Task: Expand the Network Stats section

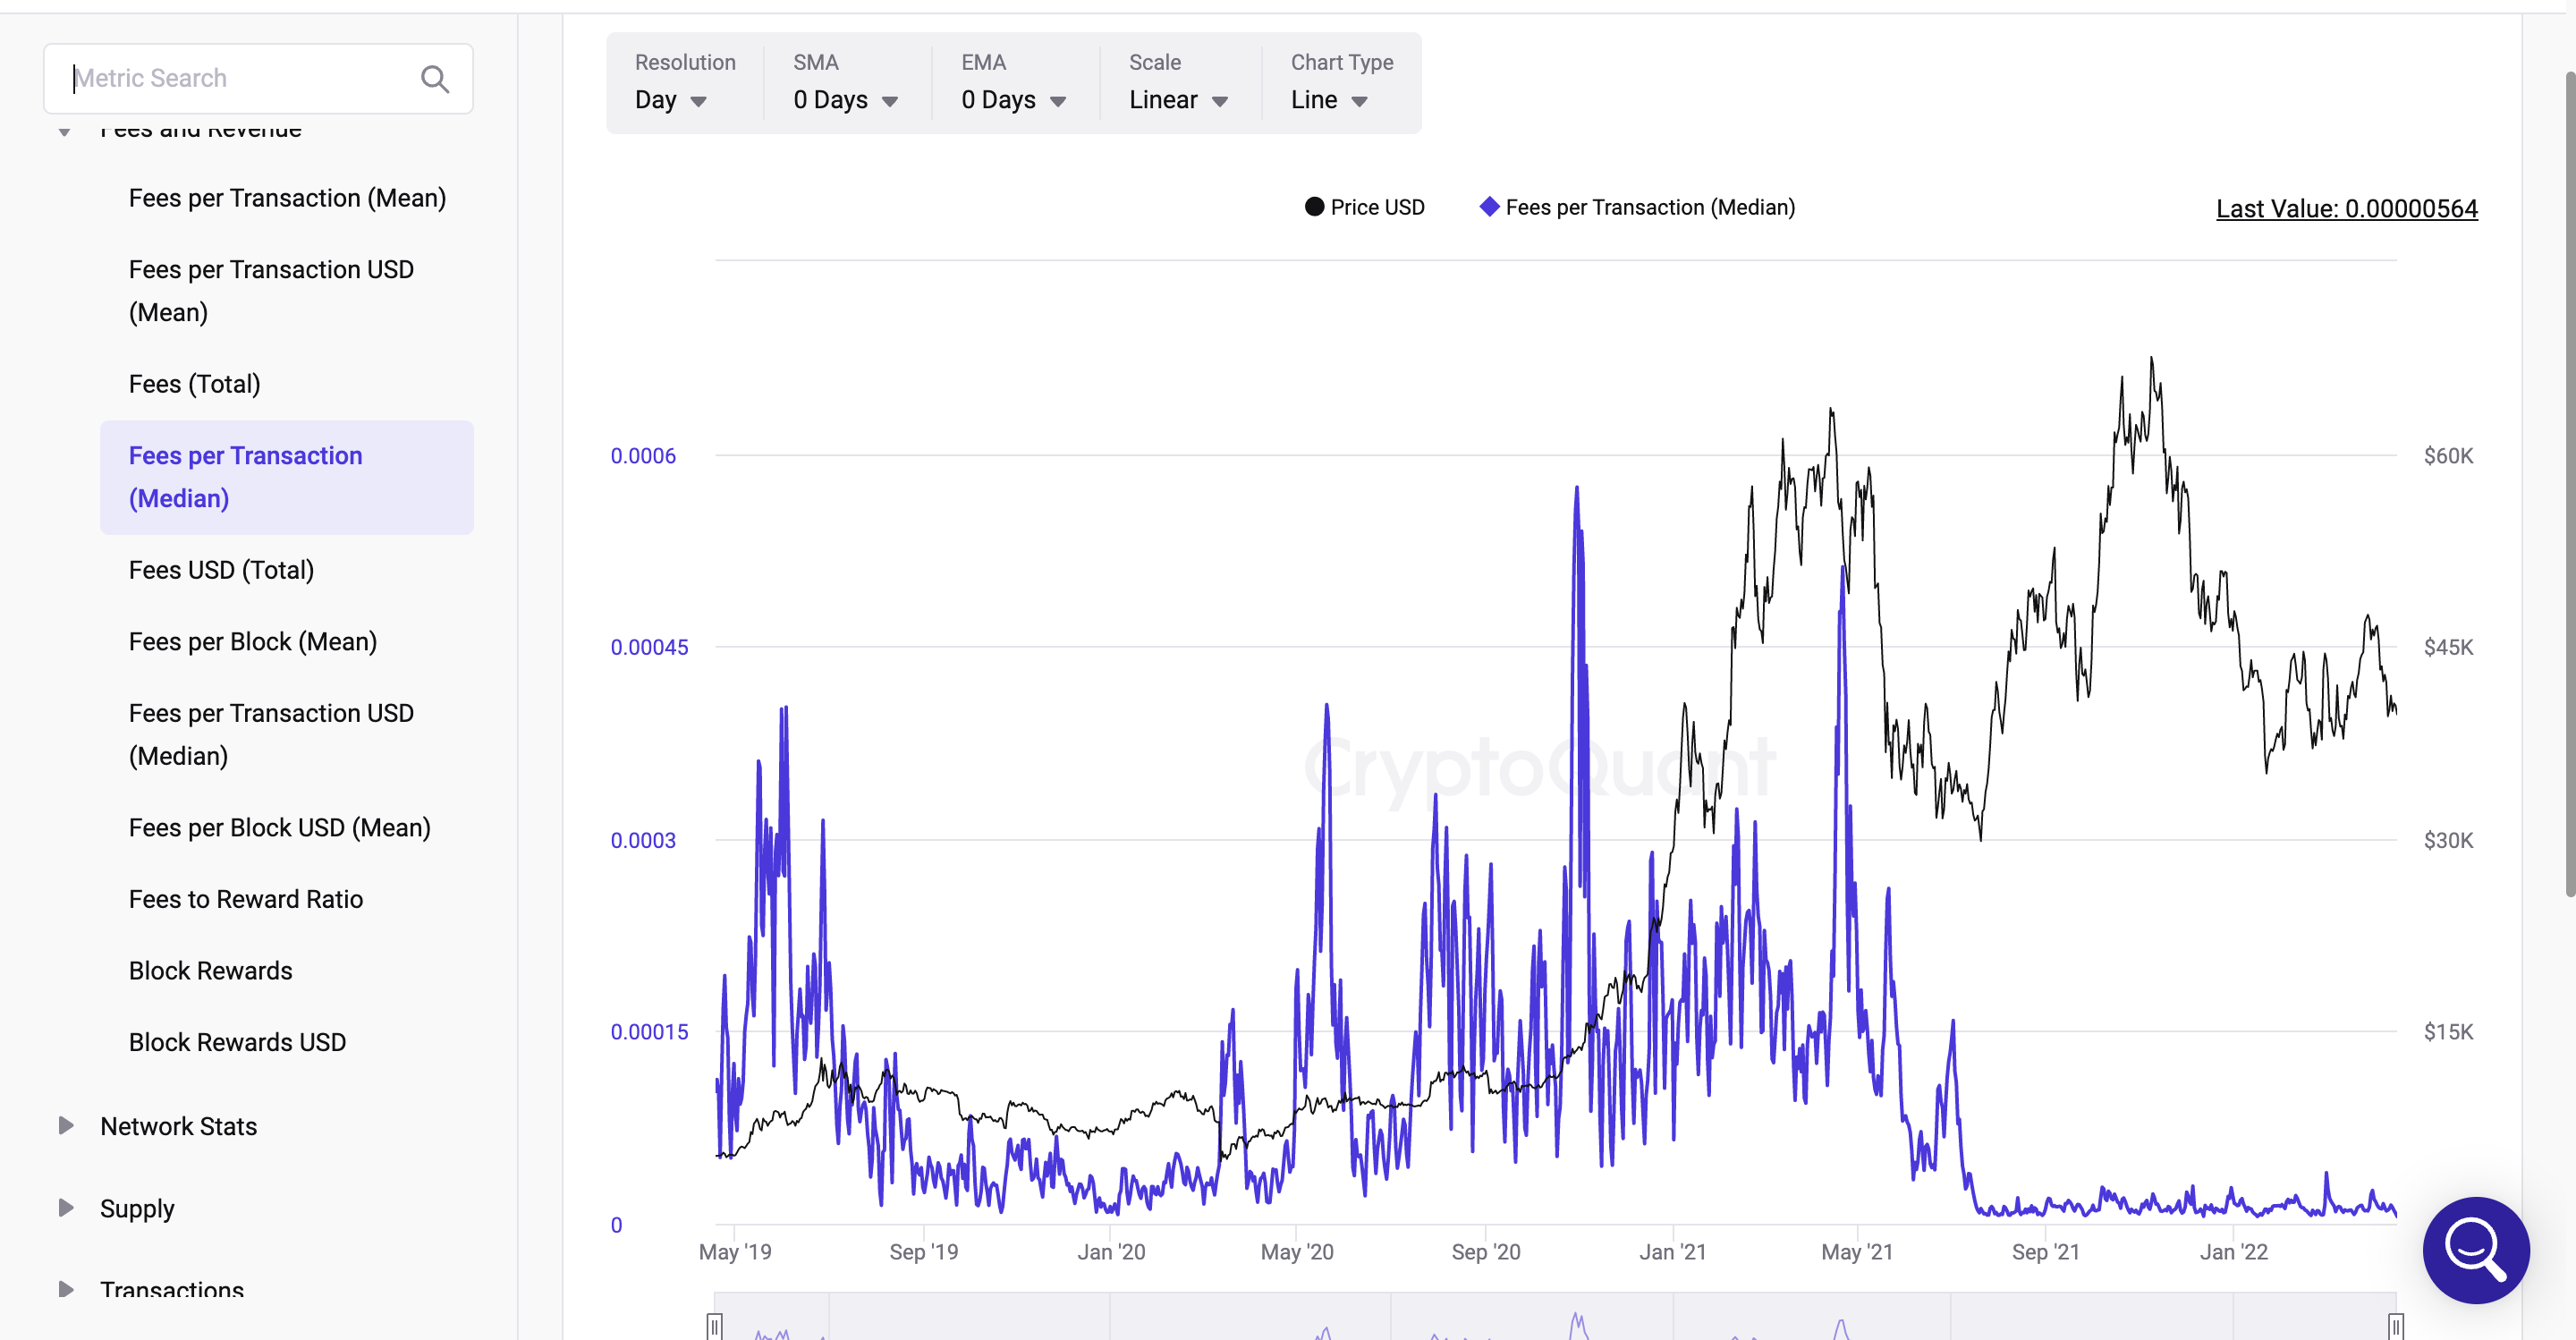Action: (66, 1126)
